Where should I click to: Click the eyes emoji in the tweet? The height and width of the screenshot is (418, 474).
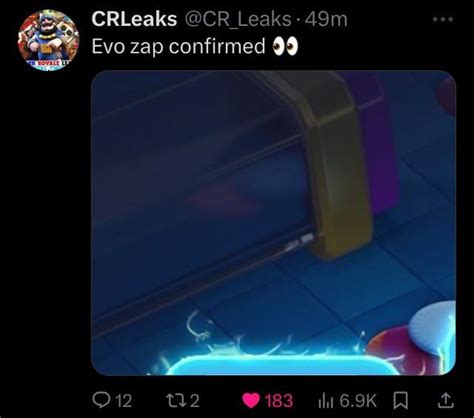285,47
